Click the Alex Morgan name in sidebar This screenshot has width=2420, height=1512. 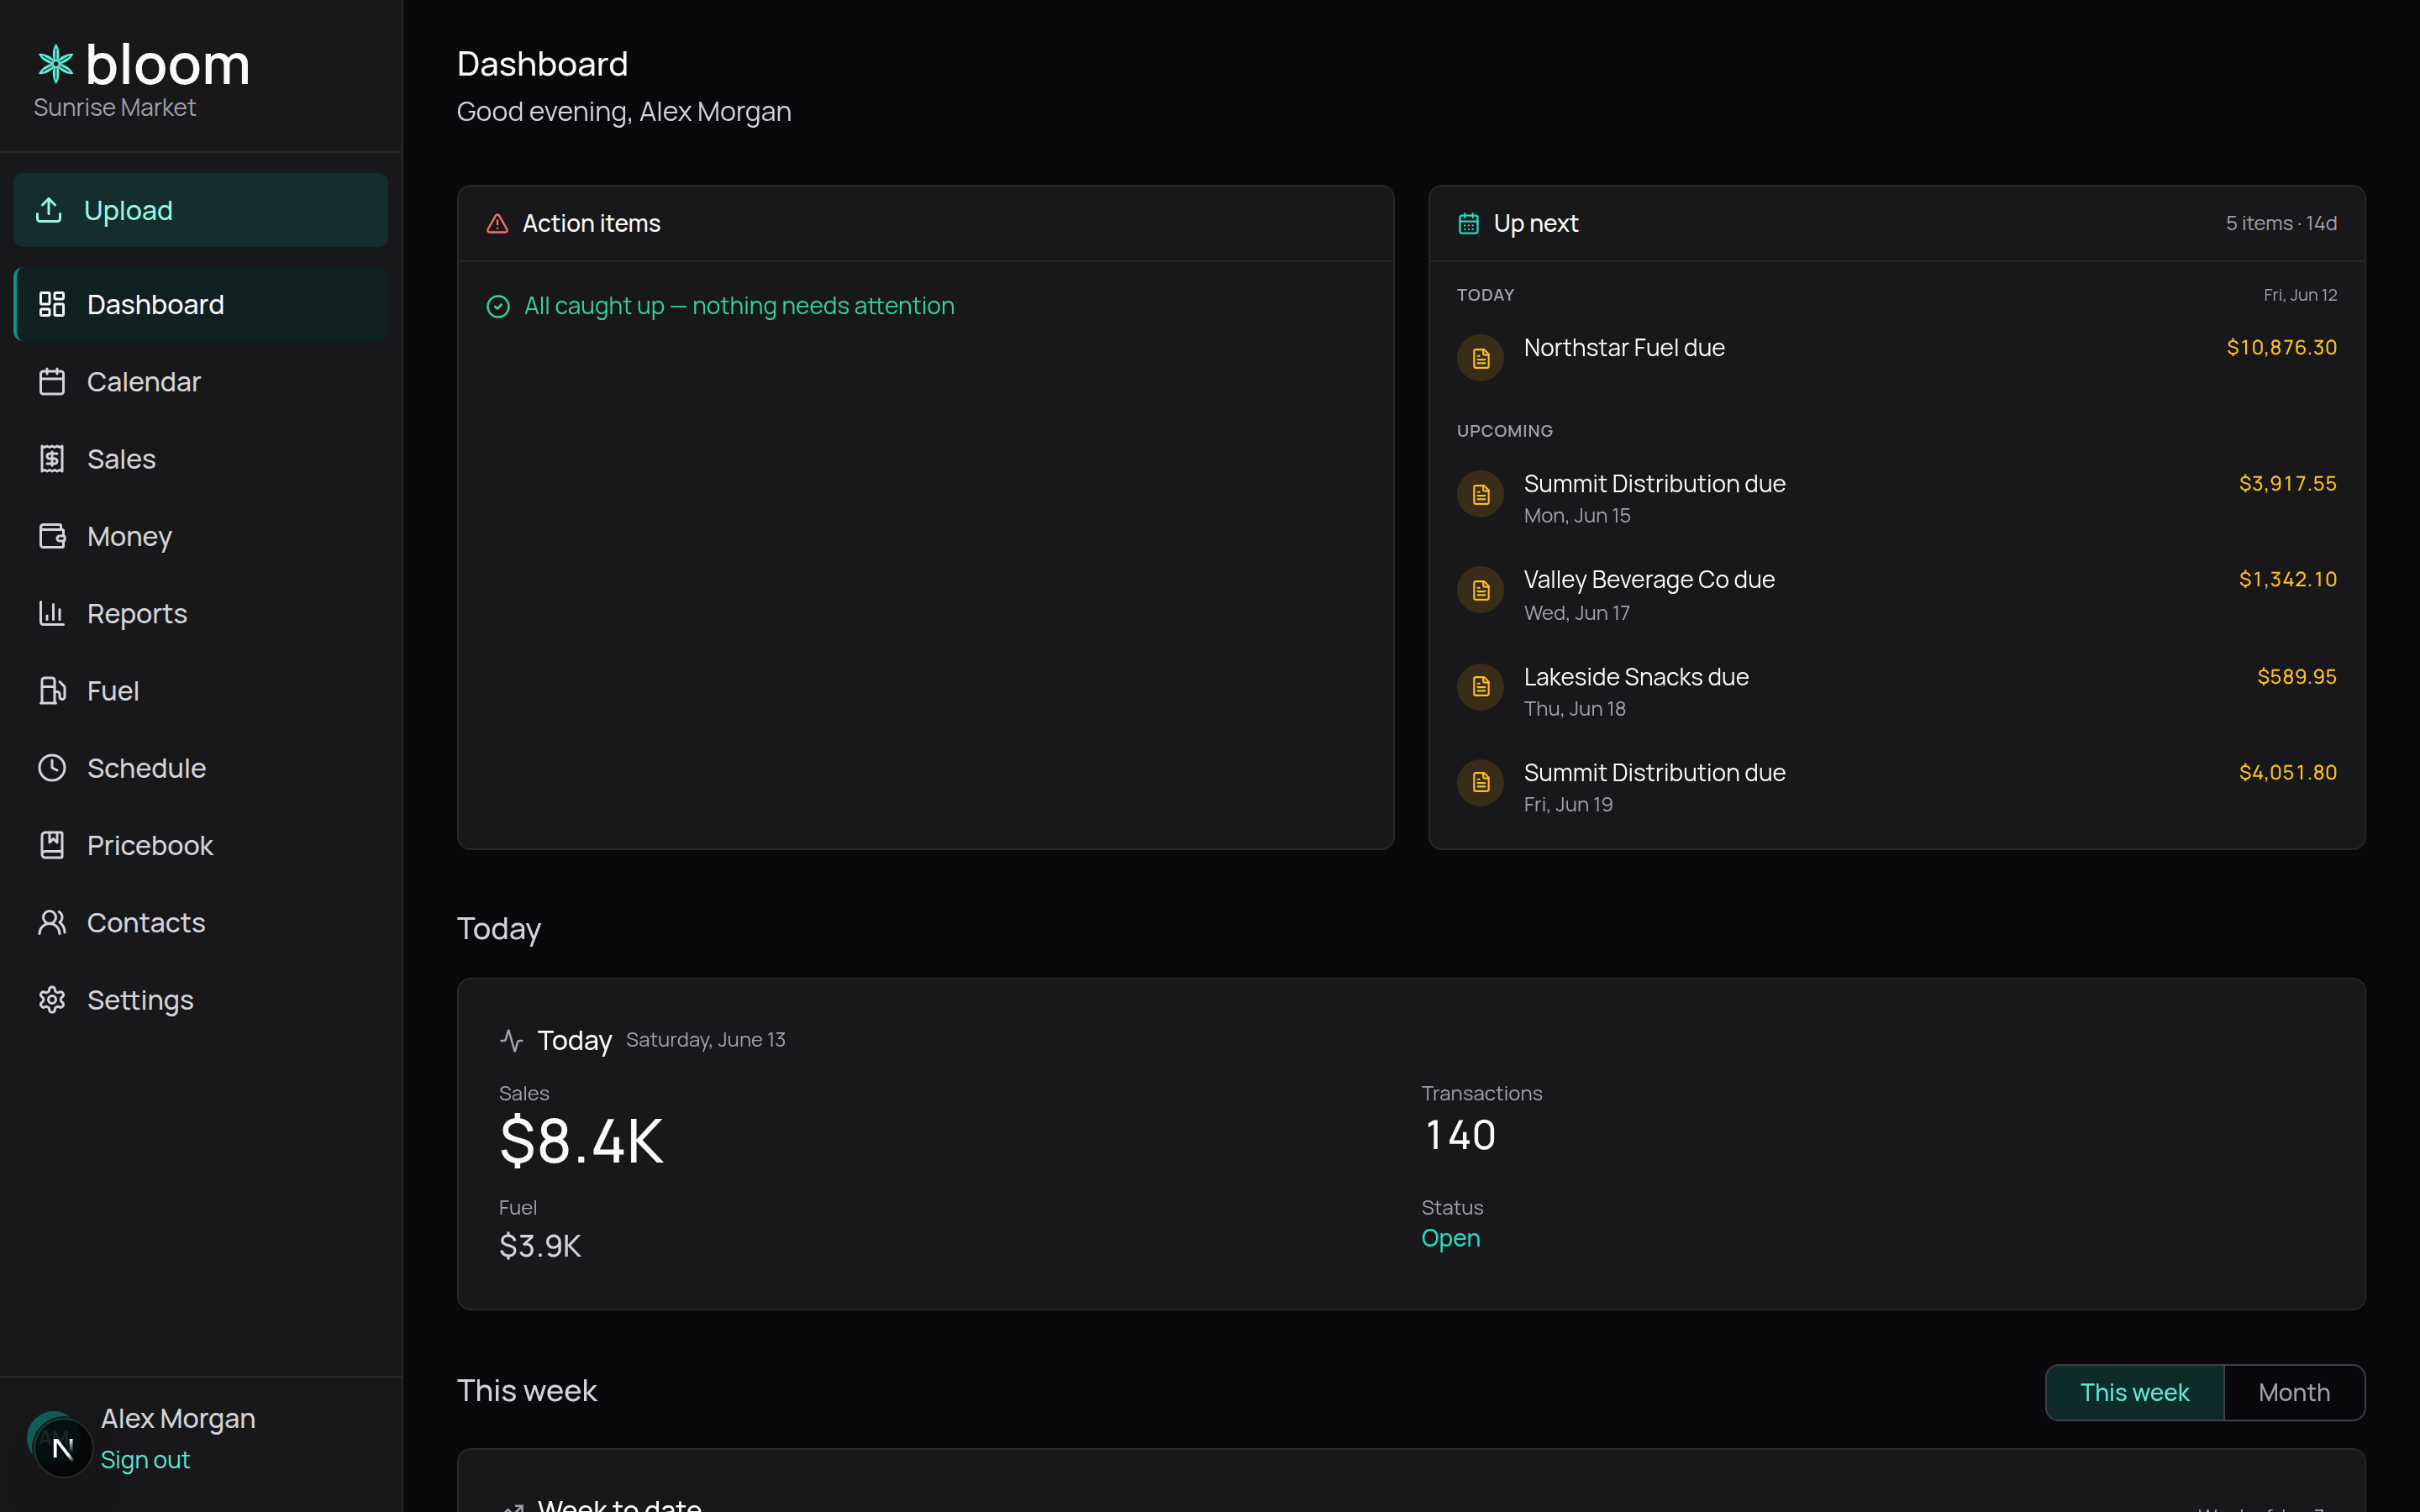[178, 1418]
